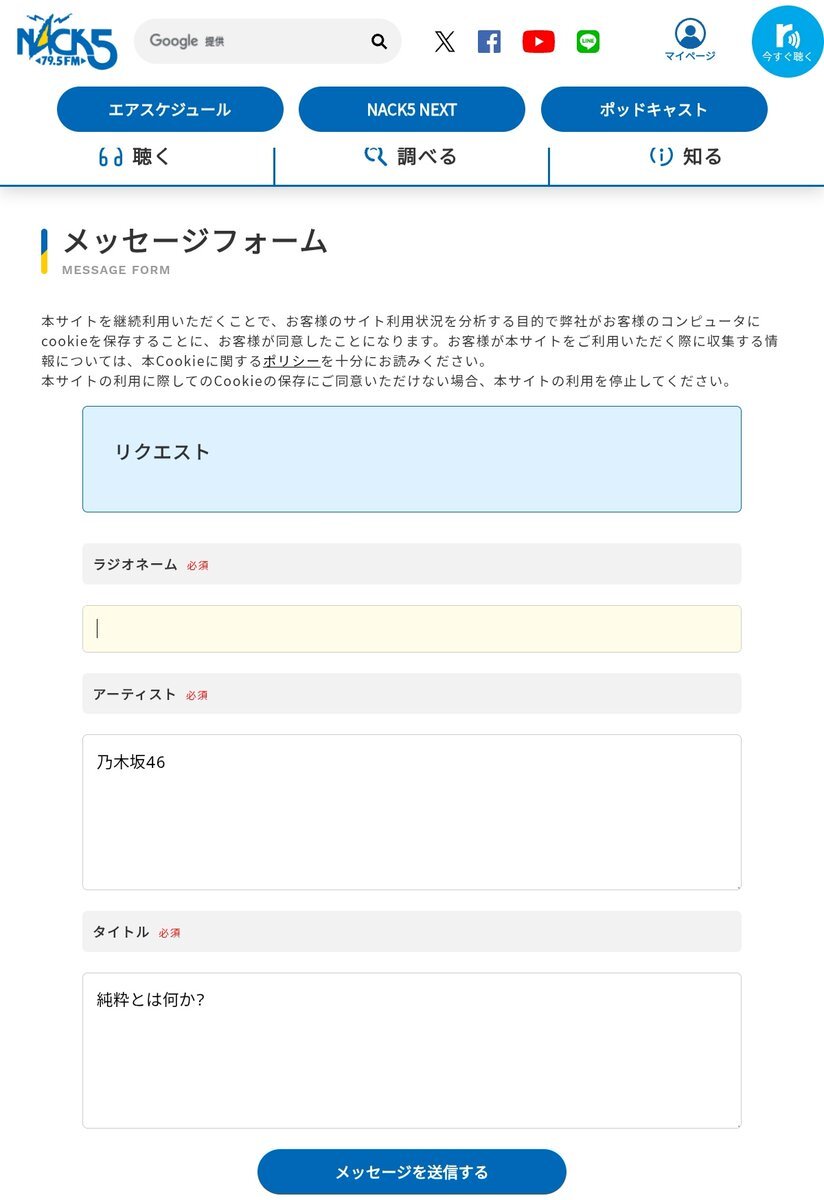Select the 知る menu tab
824x1200 pixels.
tap(686, 157)
